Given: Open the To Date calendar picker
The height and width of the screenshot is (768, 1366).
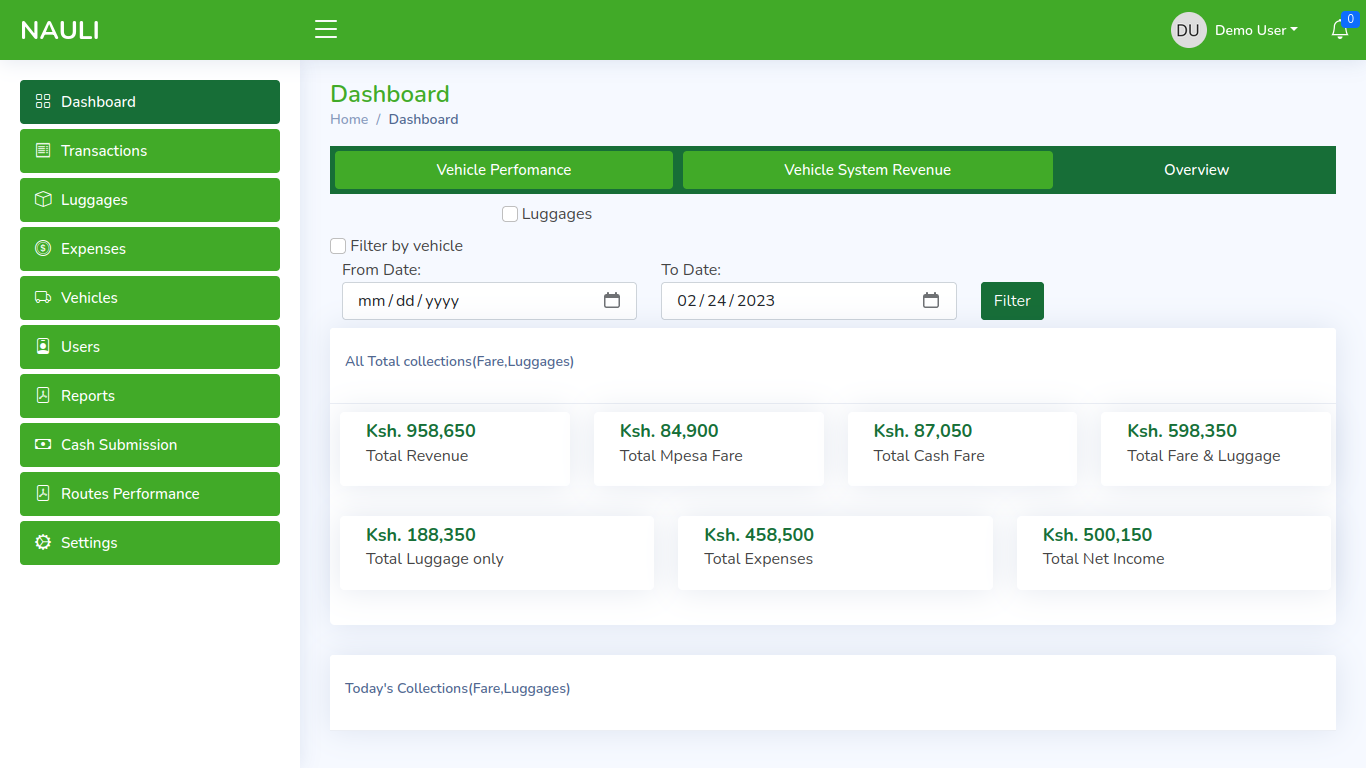Looking at the screenshot, I should 931,301.
